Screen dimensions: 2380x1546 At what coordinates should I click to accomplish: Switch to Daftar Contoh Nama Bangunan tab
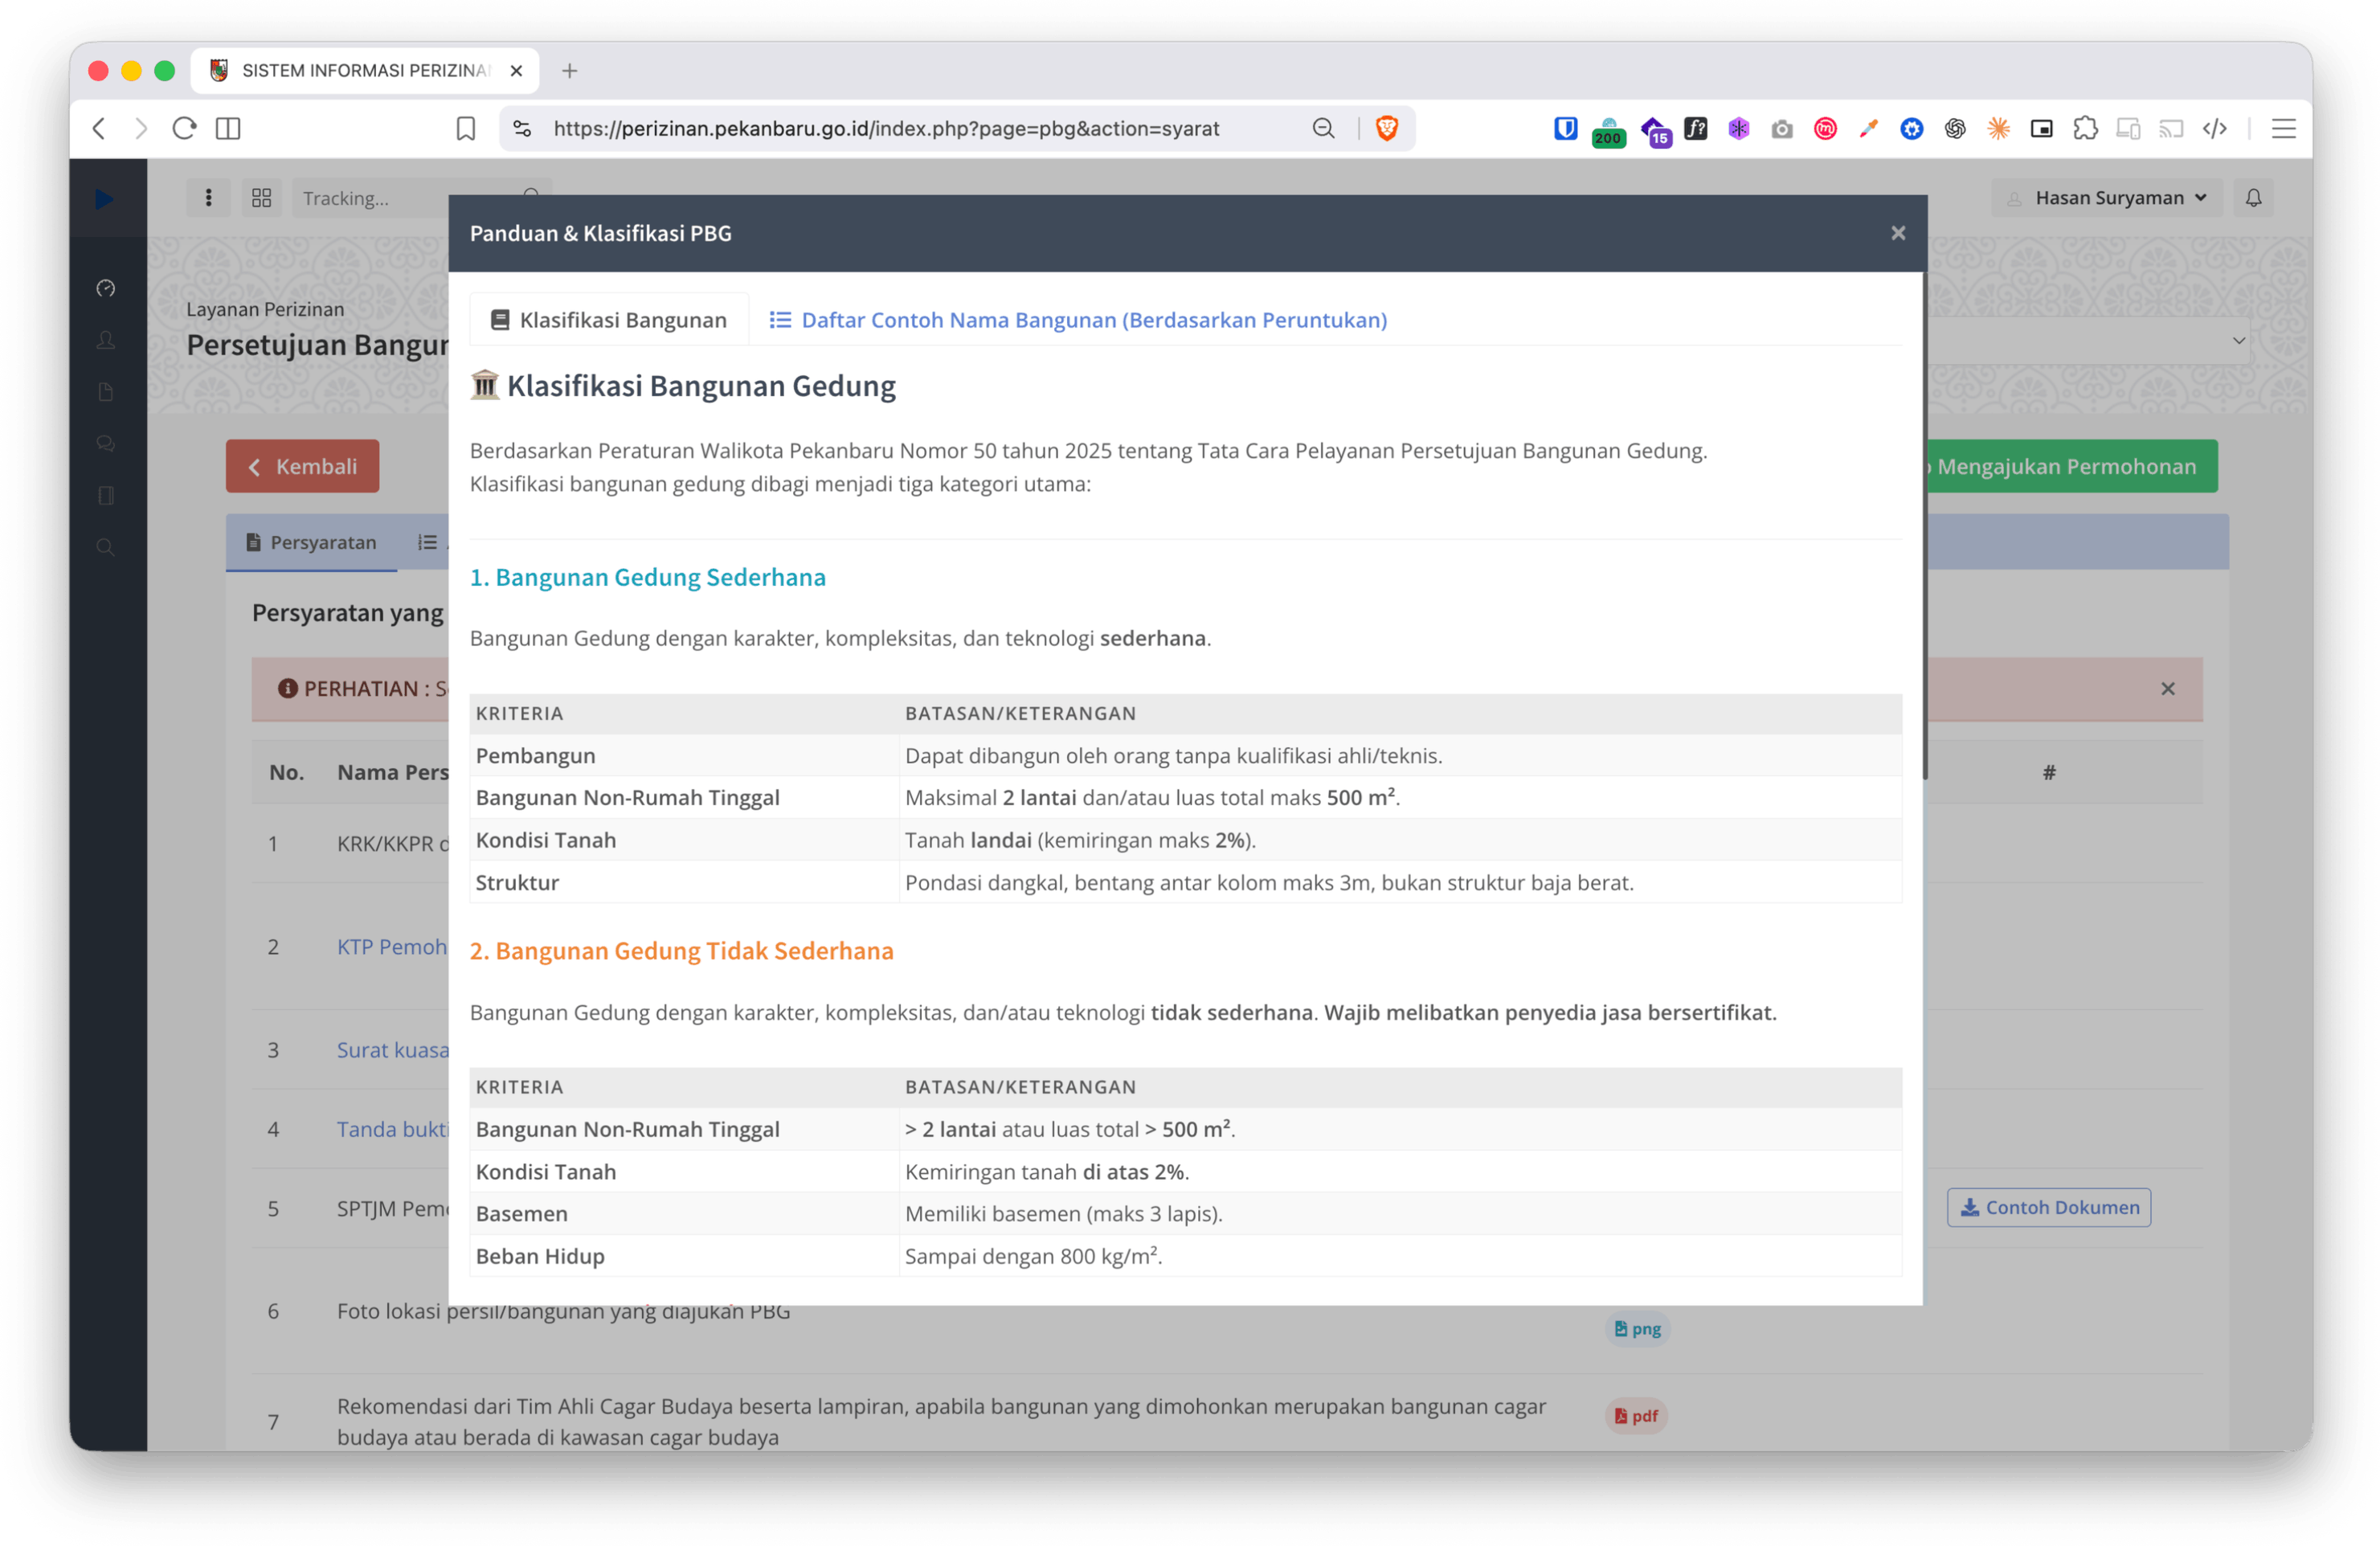pos(1078,320)
